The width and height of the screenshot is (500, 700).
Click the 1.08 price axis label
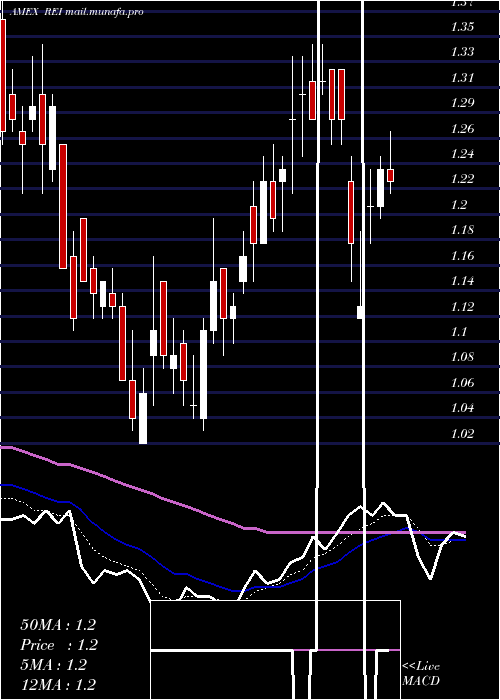pos(462,357)
